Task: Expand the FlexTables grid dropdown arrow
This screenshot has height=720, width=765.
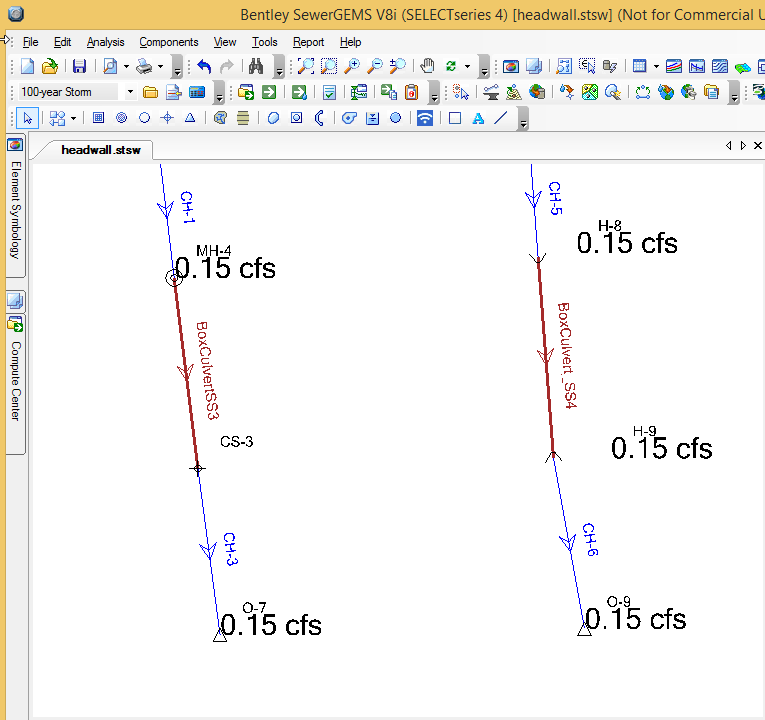Action: (656, 67)
